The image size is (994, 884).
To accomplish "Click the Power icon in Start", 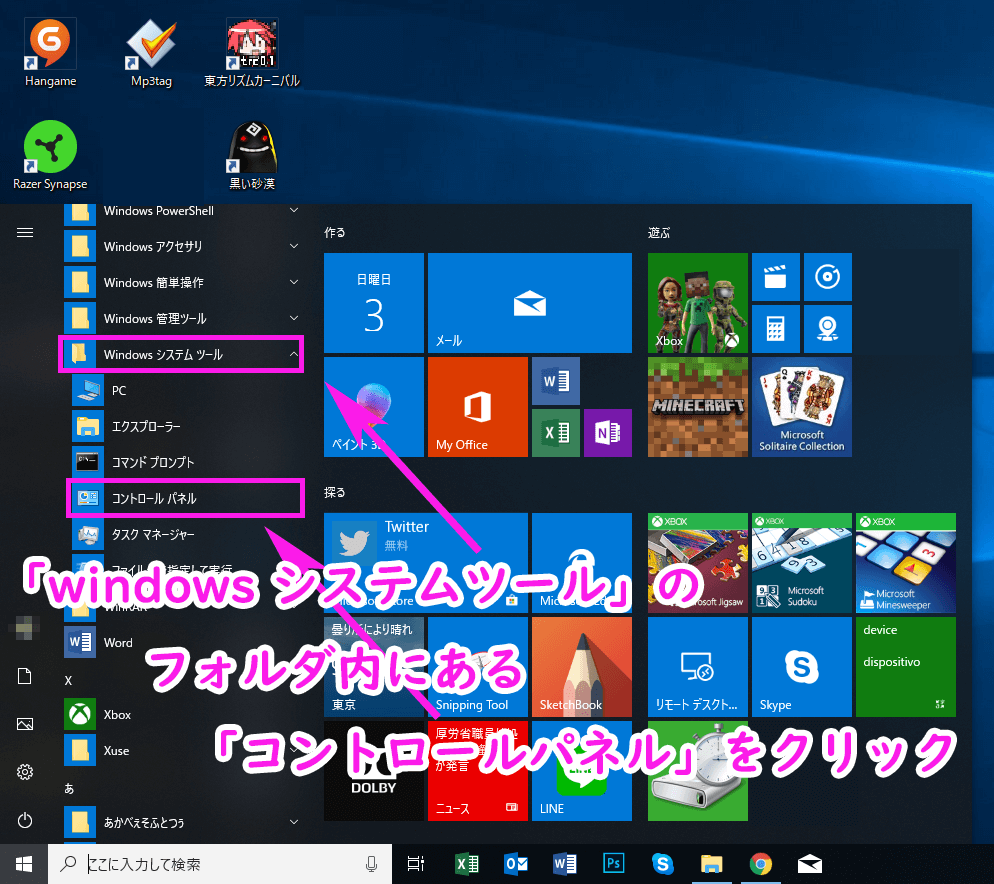I will (x=25, y=820).
